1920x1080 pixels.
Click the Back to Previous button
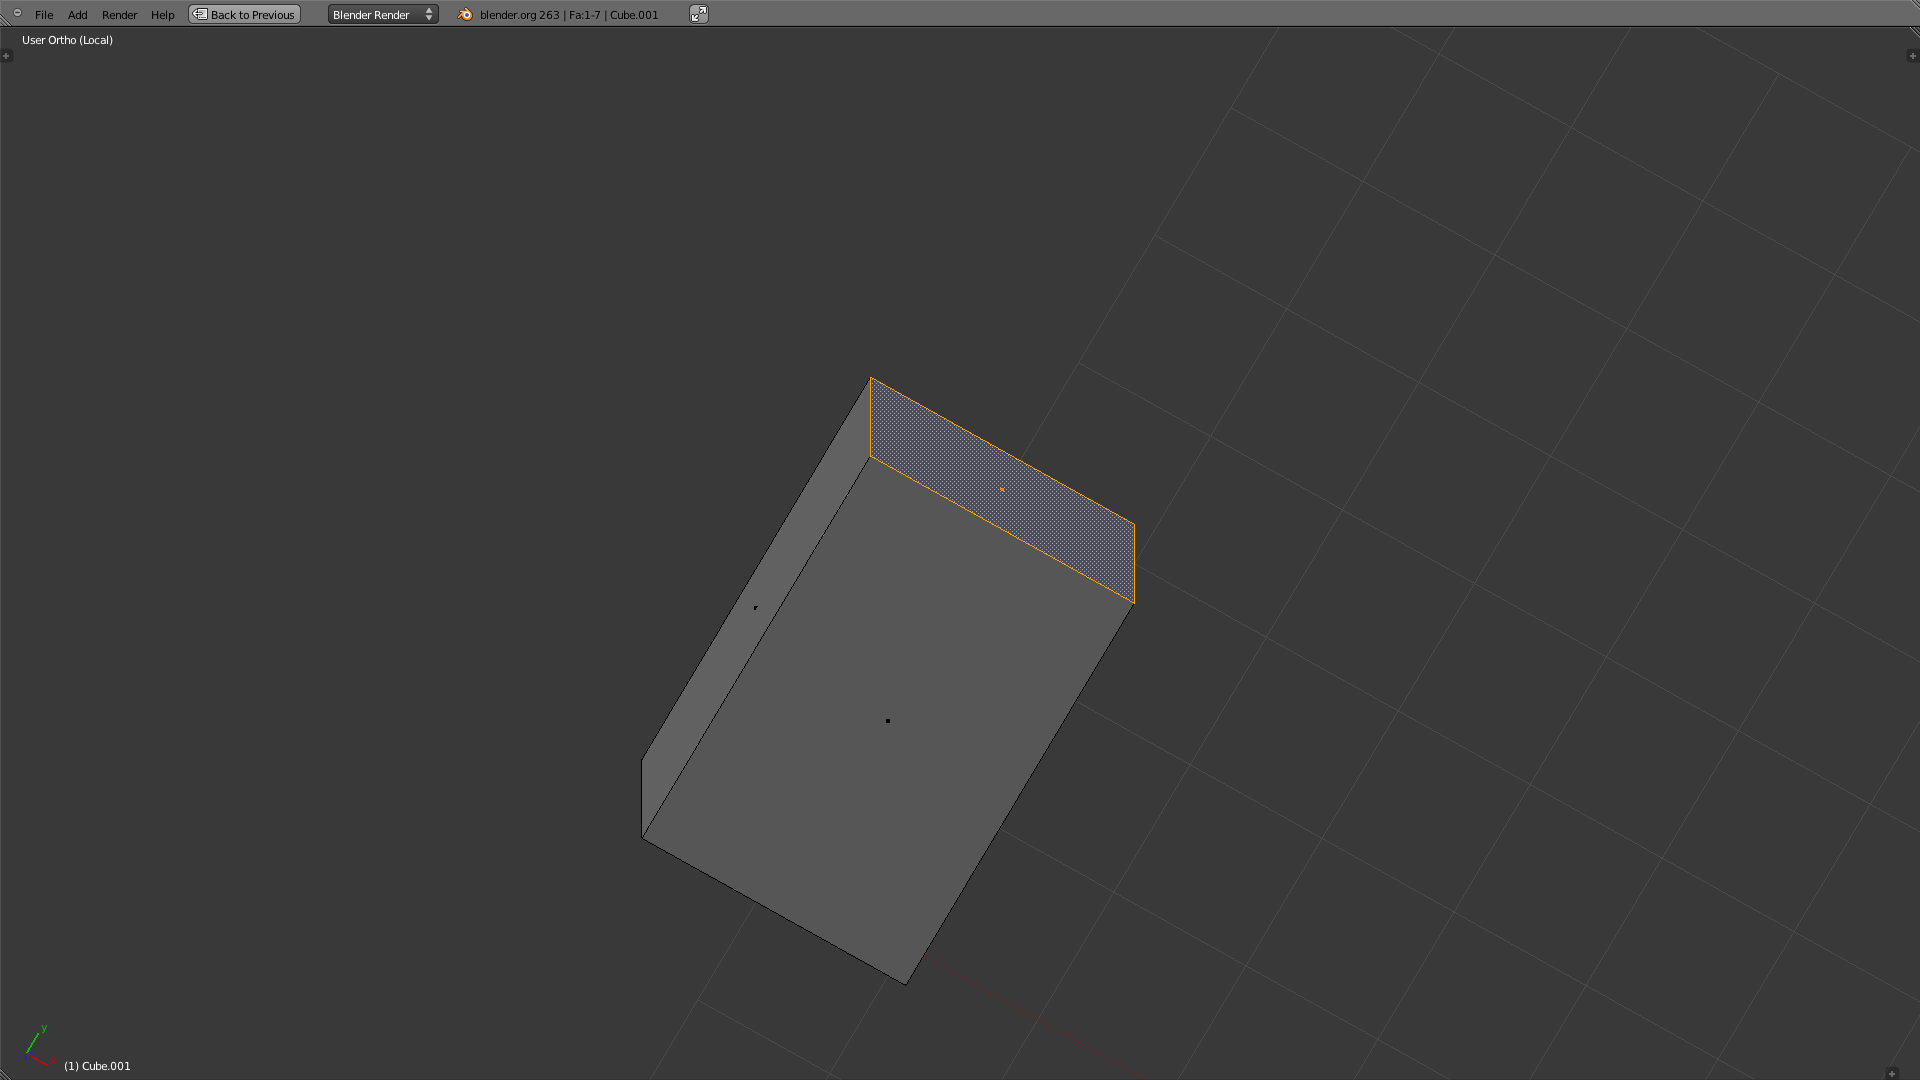click(244, 14)
